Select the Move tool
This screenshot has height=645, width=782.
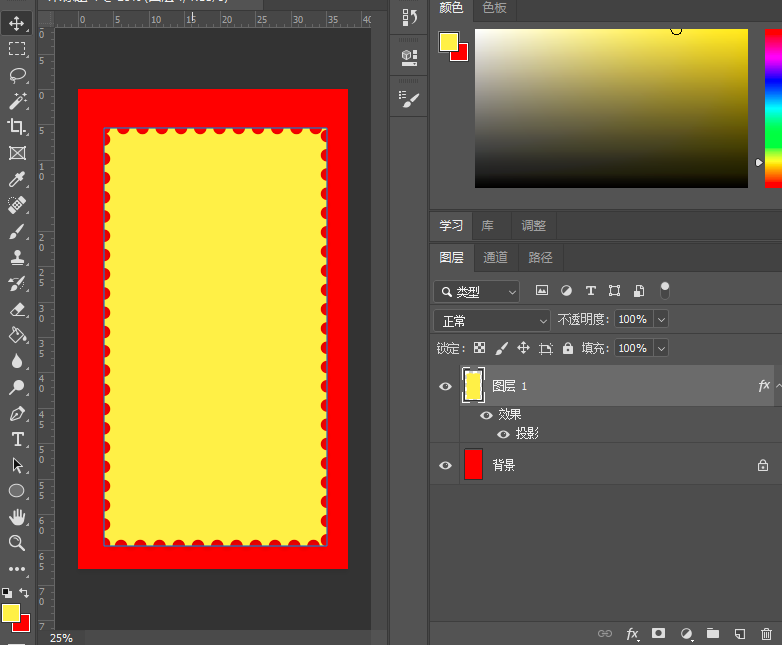coord(17,23)
